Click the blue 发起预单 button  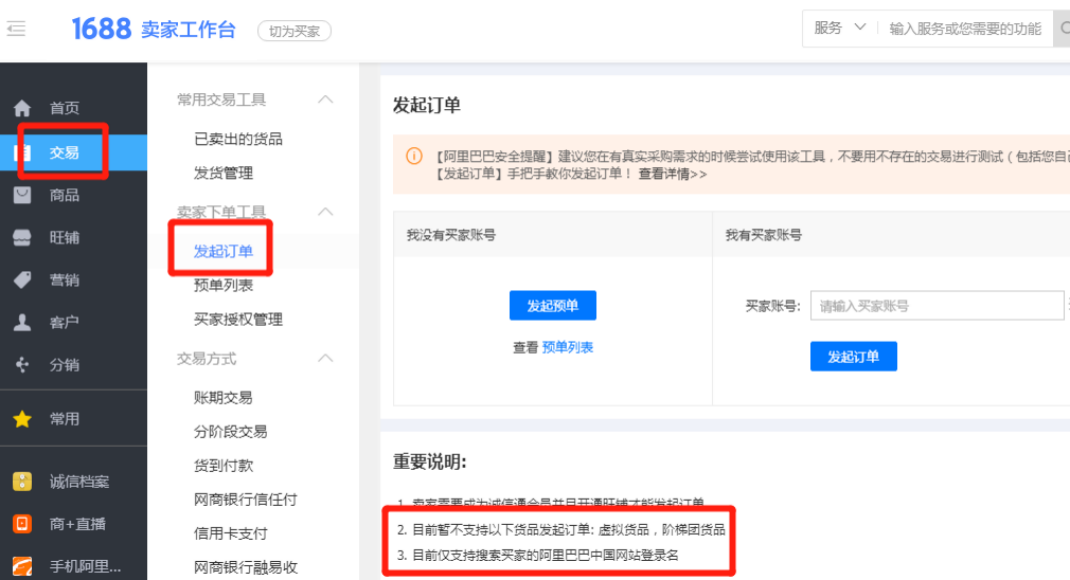tap(553, 306)
